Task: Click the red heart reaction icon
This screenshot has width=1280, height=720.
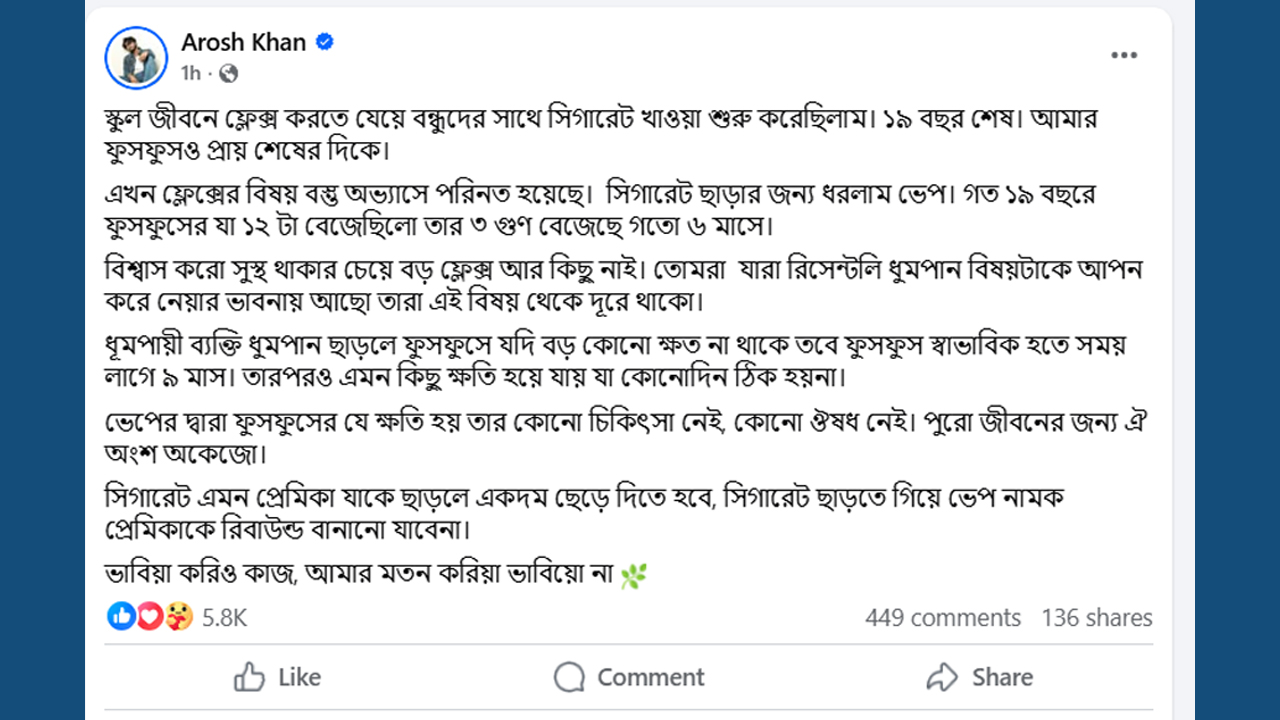Action: click(x=149, y=617)
